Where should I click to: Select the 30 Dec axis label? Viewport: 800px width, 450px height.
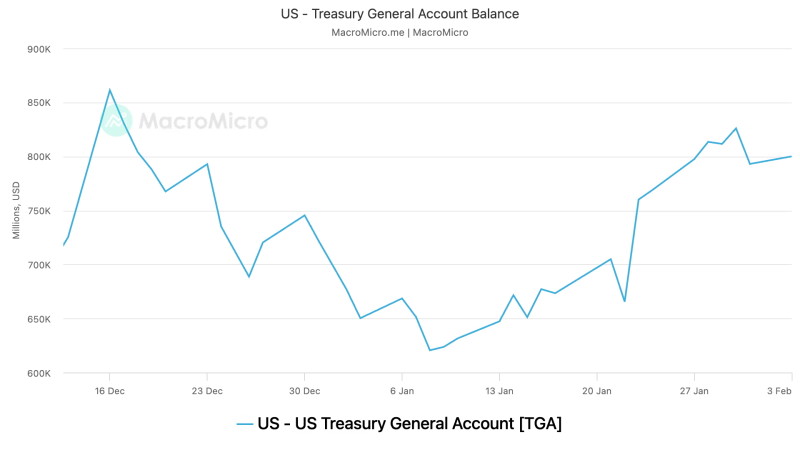click(x=305, y=391)
